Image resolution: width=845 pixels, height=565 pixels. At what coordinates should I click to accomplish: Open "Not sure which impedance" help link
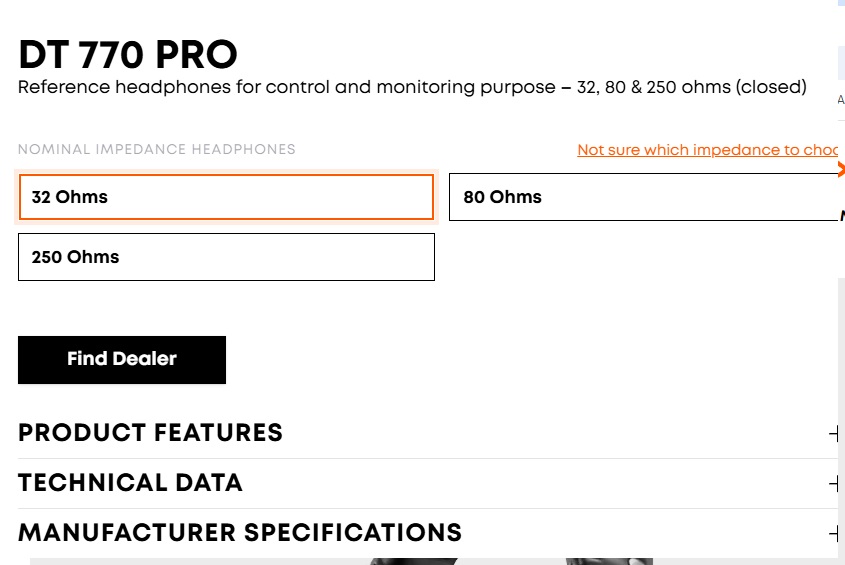(707, 150)
